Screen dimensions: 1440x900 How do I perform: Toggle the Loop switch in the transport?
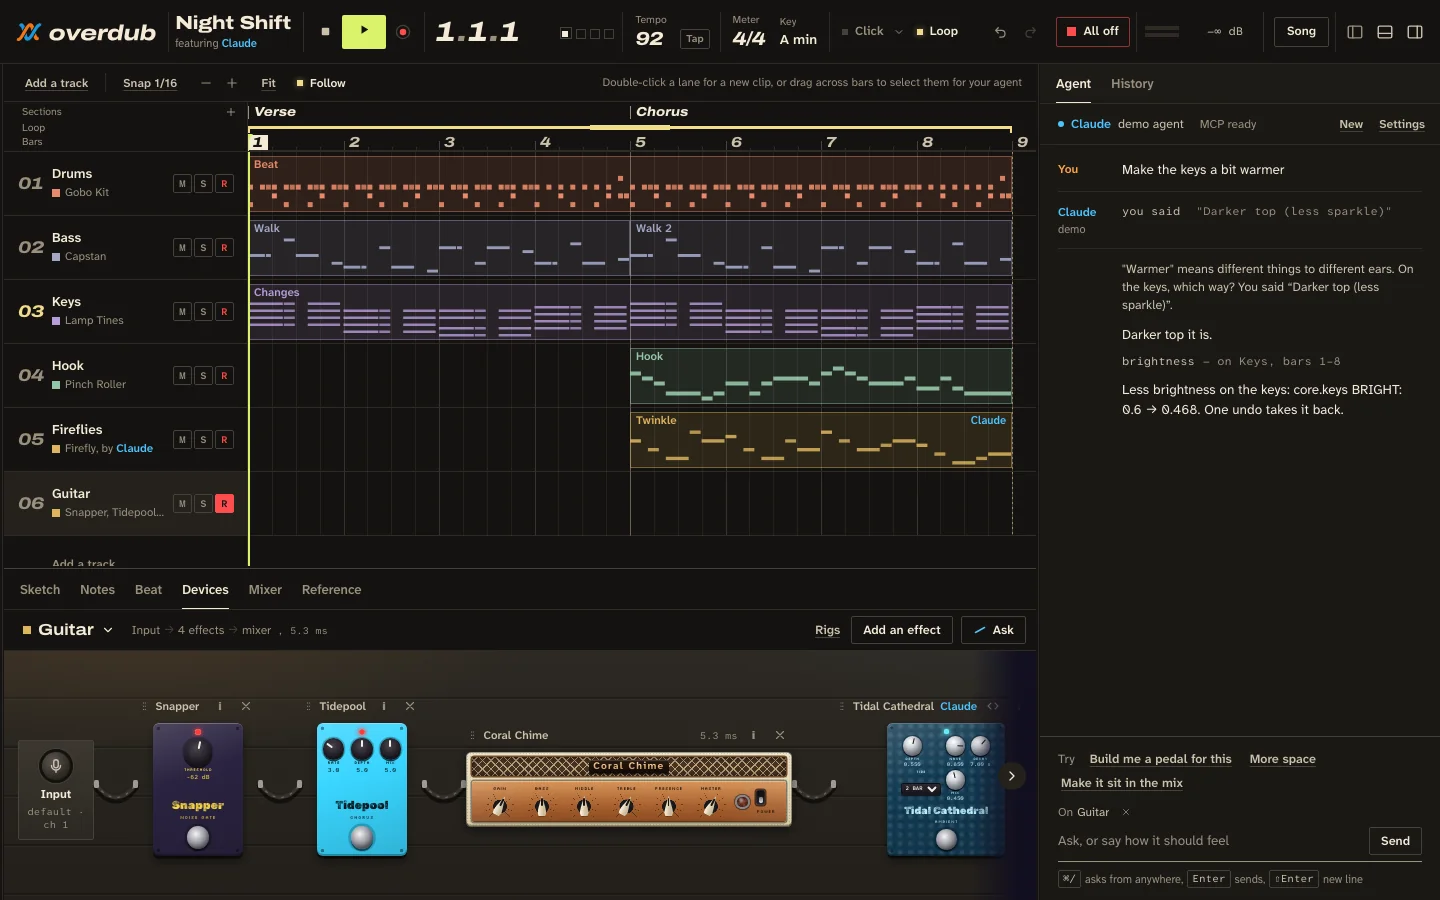(x=936, y=32)
